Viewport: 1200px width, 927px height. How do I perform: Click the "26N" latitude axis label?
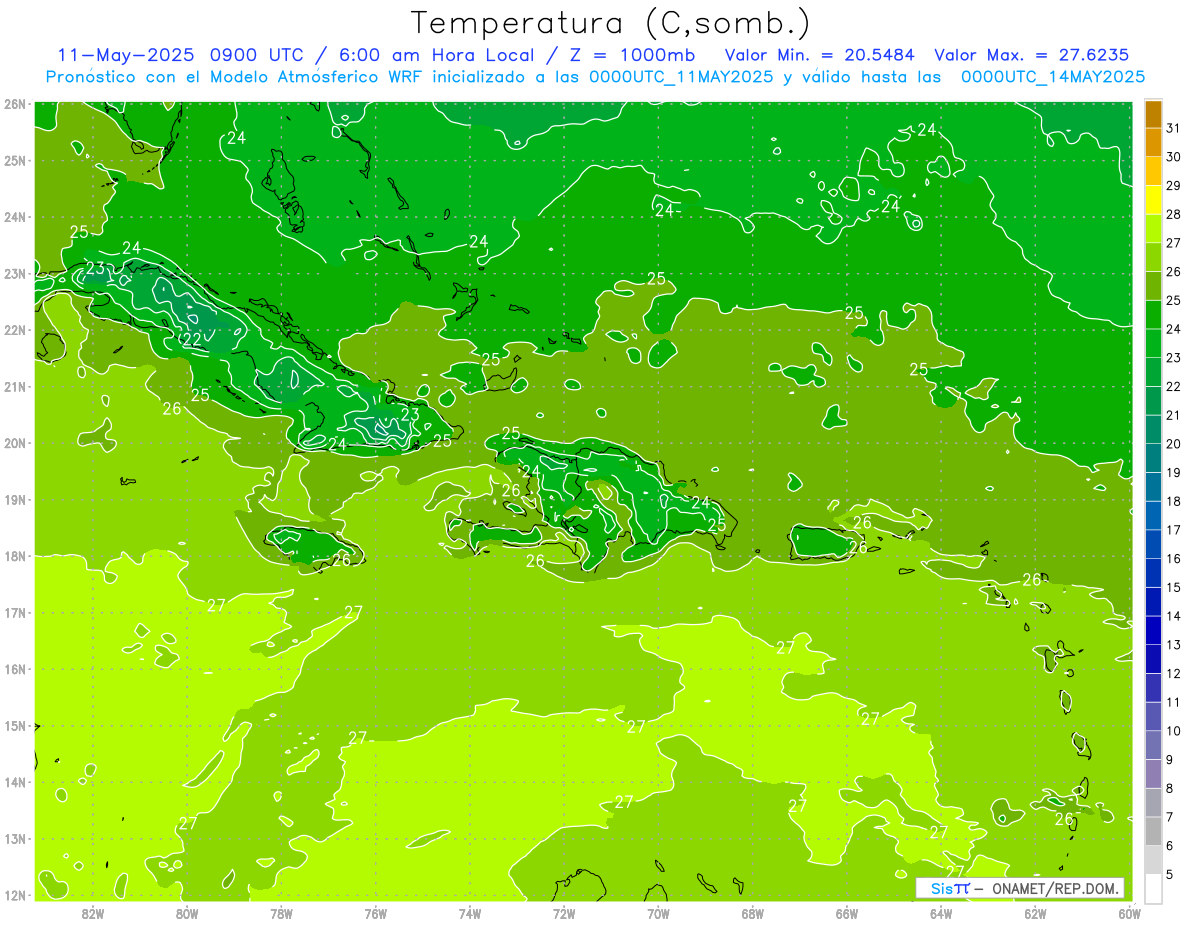pos(14,104)
